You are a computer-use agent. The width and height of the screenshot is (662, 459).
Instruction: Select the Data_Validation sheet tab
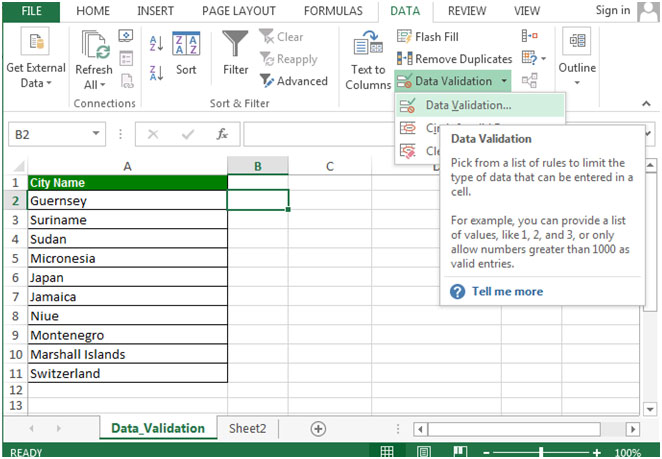point(158,429)
